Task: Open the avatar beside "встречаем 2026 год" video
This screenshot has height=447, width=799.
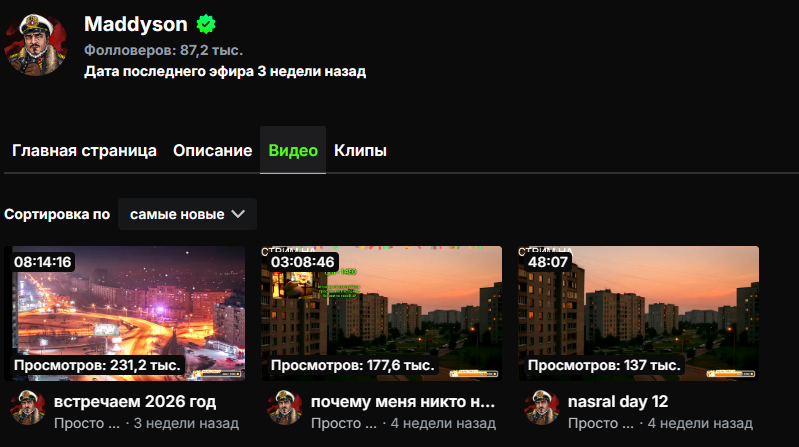Action: click(x=28, y=407)
